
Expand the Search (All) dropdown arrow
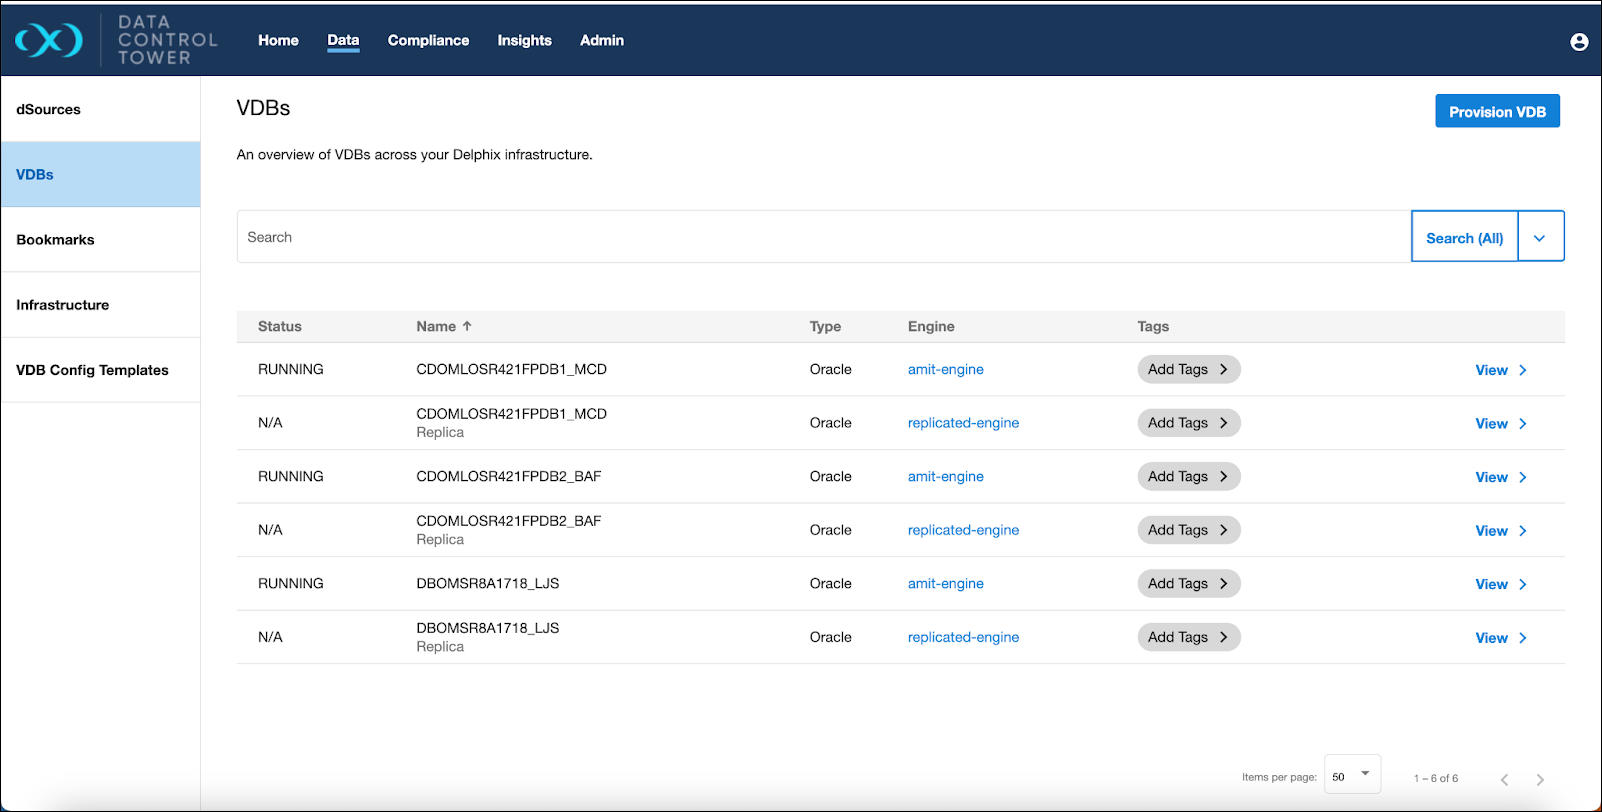click(1540, 238)
